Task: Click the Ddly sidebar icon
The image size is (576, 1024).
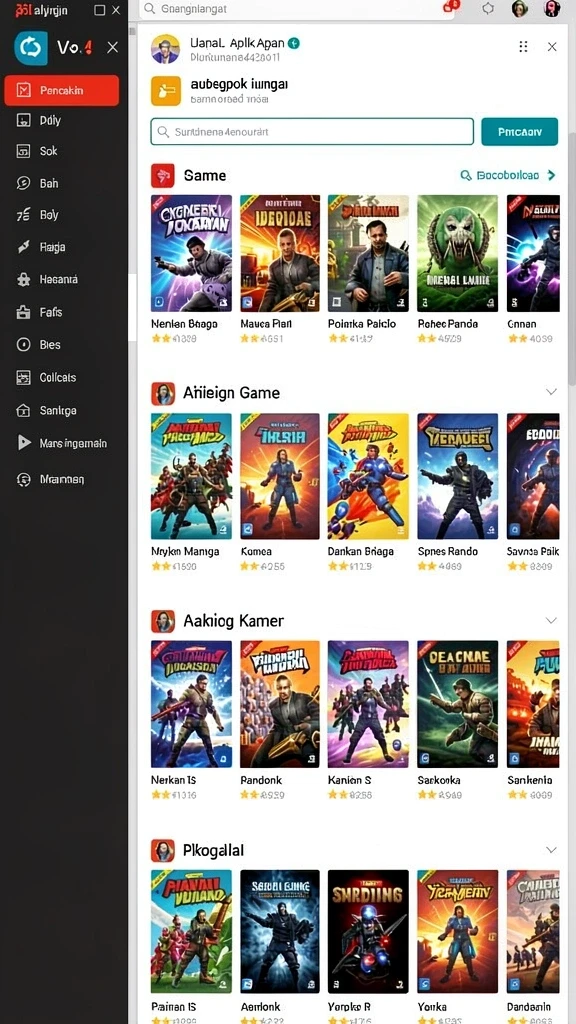Action: (x=24, y=120)
